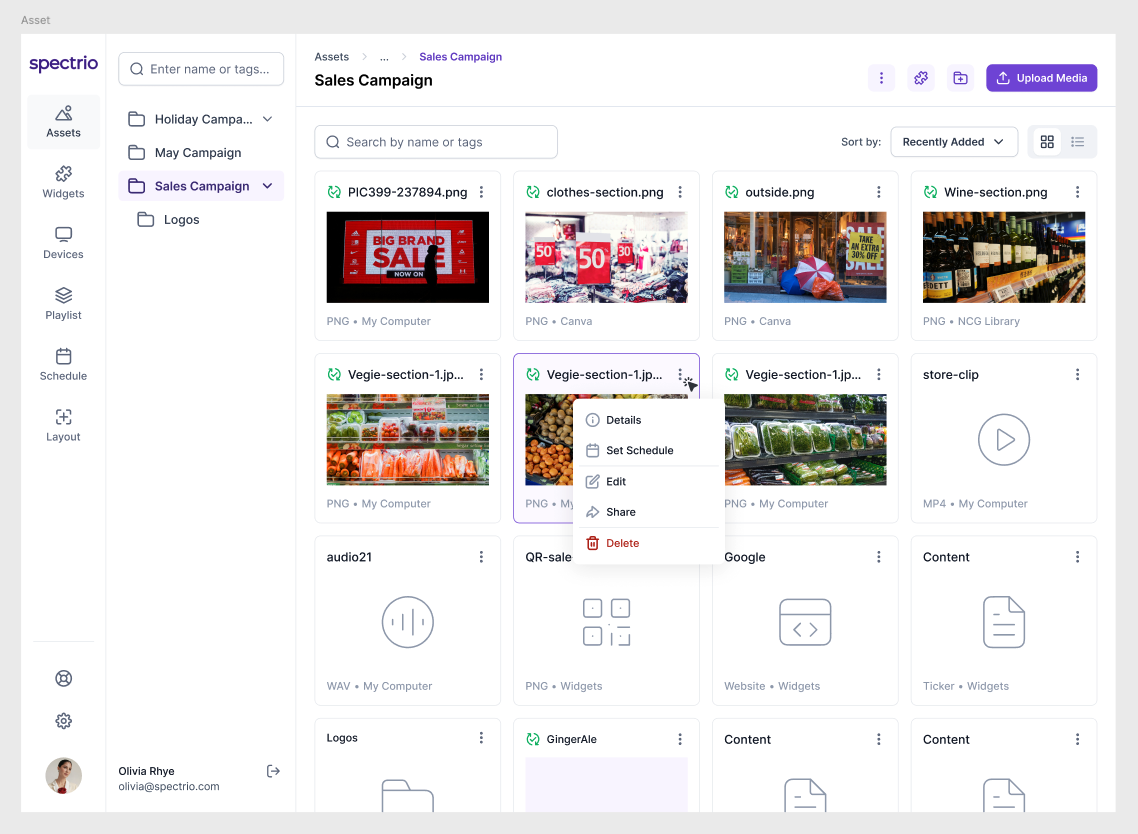Viewport: 1138px width, 834px height.
Task: Open the Recently Added sort dropdown
Action: click(x=953, y=141)
